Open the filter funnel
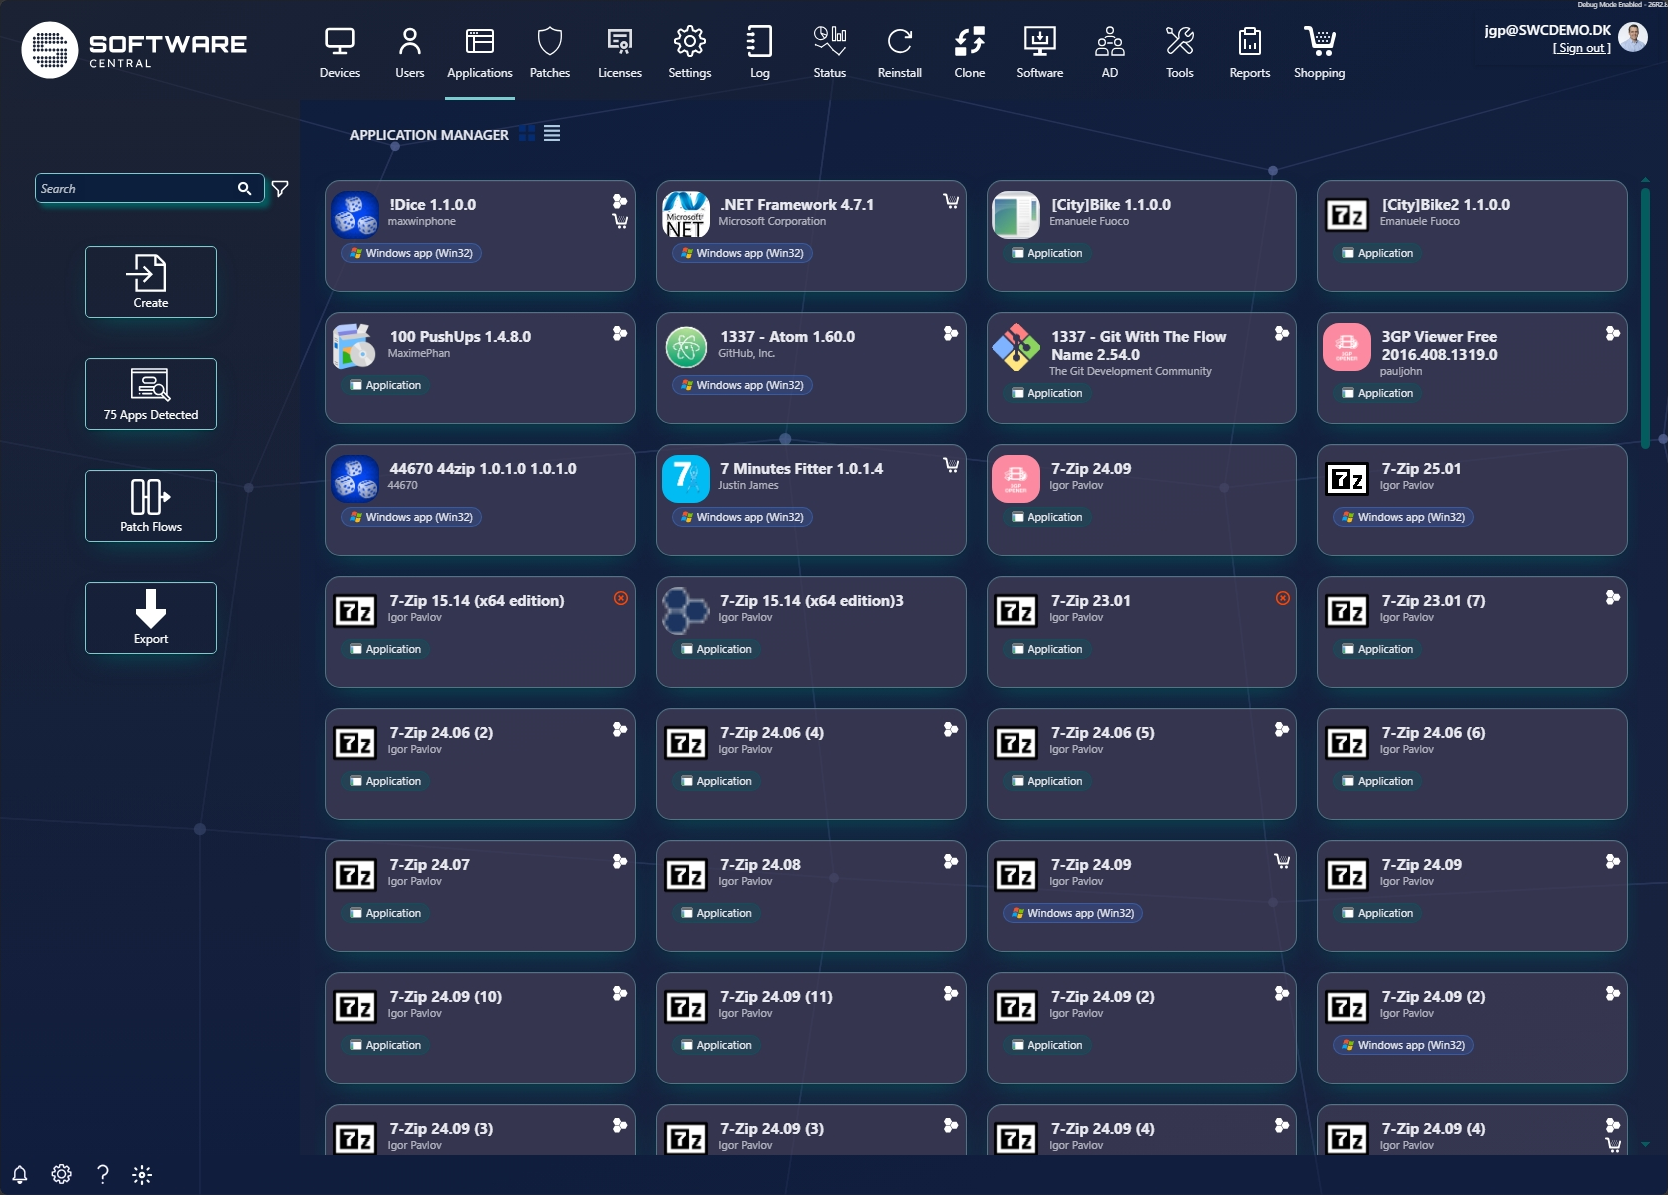Image resolution: width=1668 pixels, height=1195 pixels. (x=280, y=188)
